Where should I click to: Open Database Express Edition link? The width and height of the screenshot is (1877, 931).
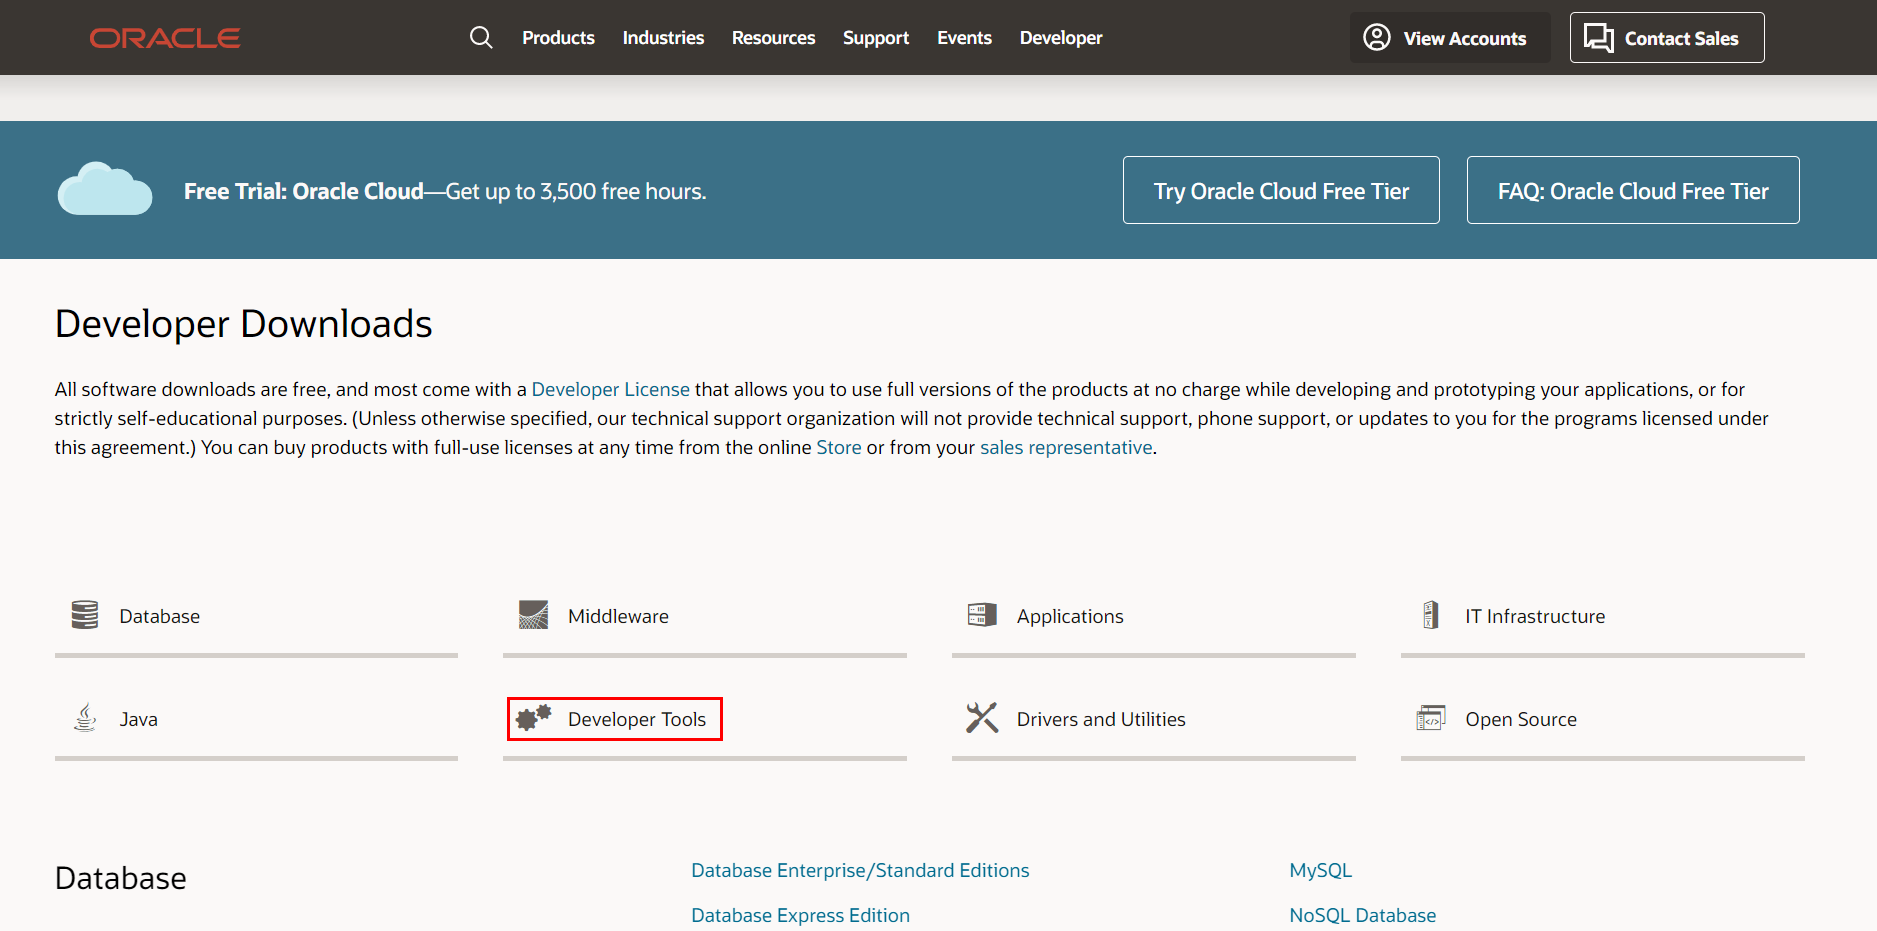tap(800, 915)
